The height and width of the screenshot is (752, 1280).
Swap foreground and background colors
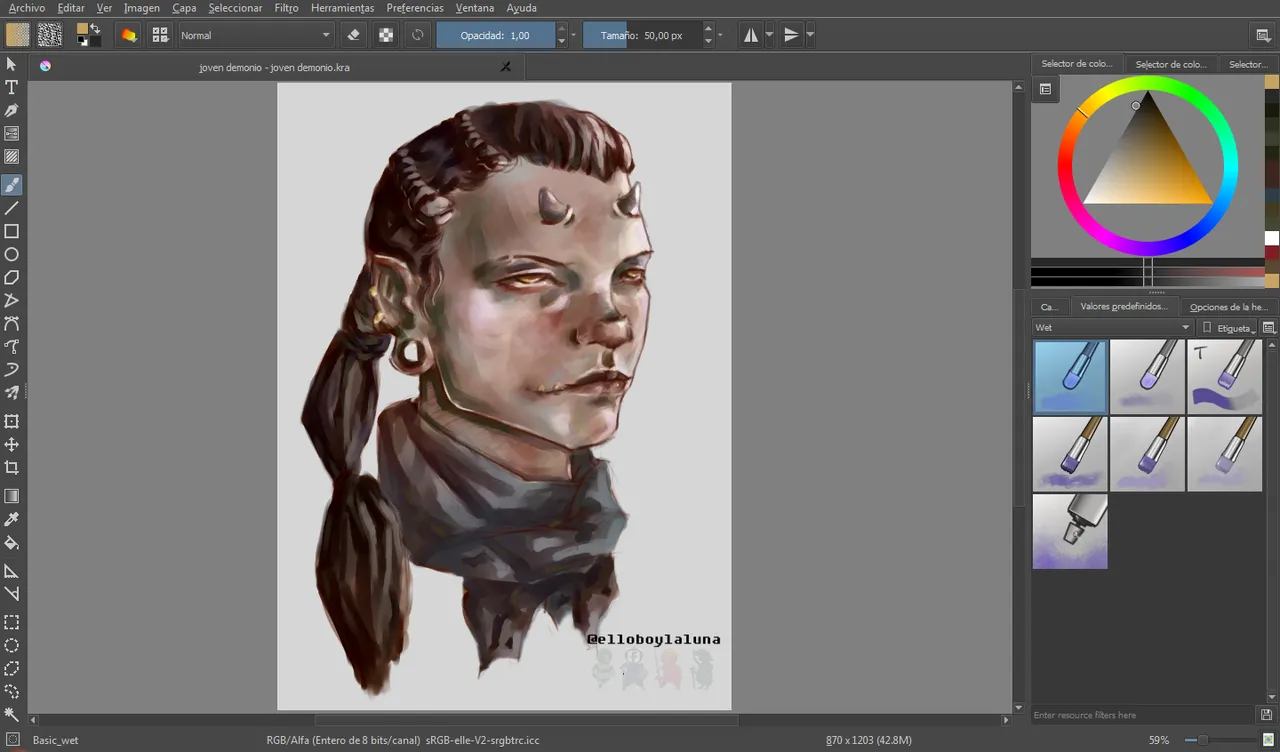[x=95, y=28]
